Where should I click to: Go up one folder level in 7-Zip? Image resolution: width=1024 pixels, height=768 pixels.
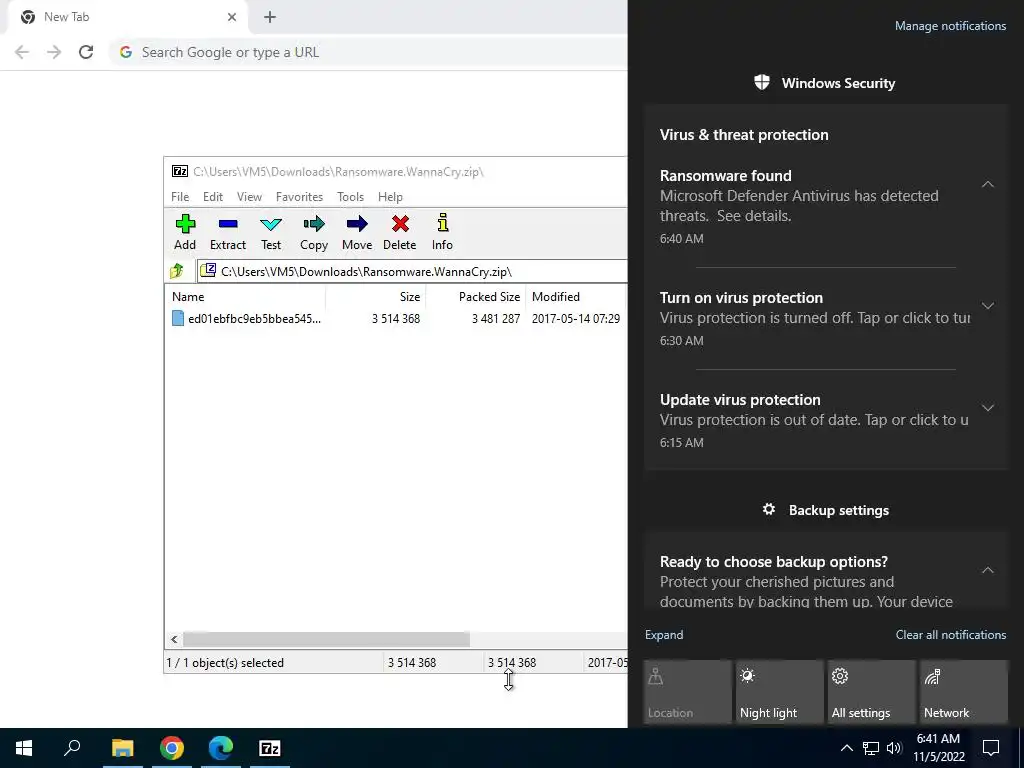(177, 270)
